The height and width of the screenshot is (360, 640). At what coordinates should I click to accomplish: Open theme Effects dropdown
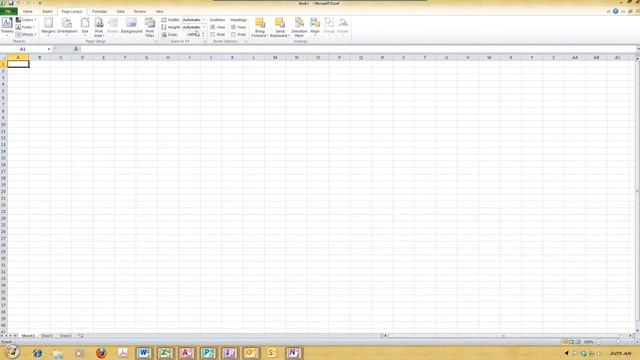(26, 34)
